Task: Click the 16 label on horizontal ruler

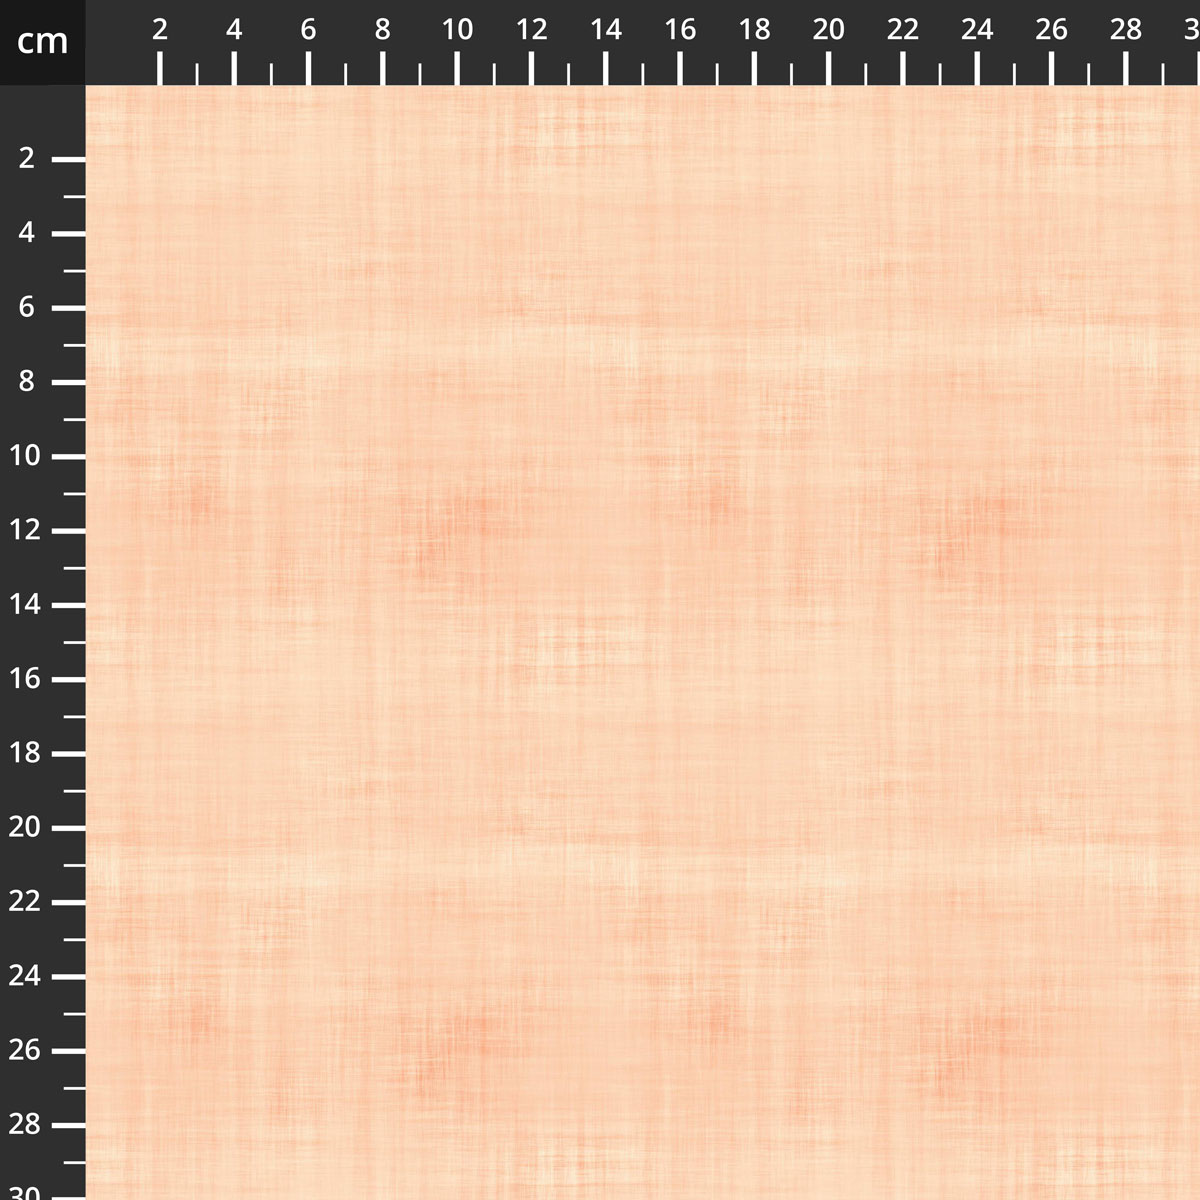Action: pyautogui.click(x=680, y=30)
